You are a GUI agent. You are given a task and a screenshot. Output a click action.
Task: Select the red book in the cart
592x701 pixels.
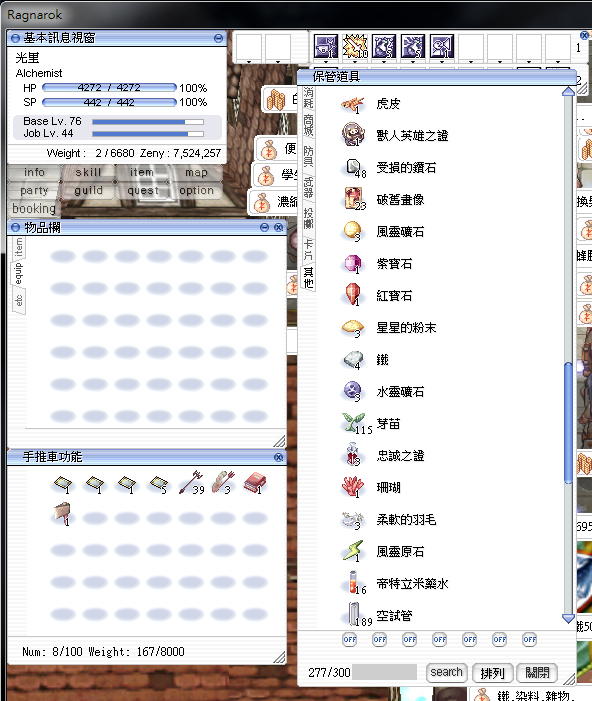click(x=255, y=484)
